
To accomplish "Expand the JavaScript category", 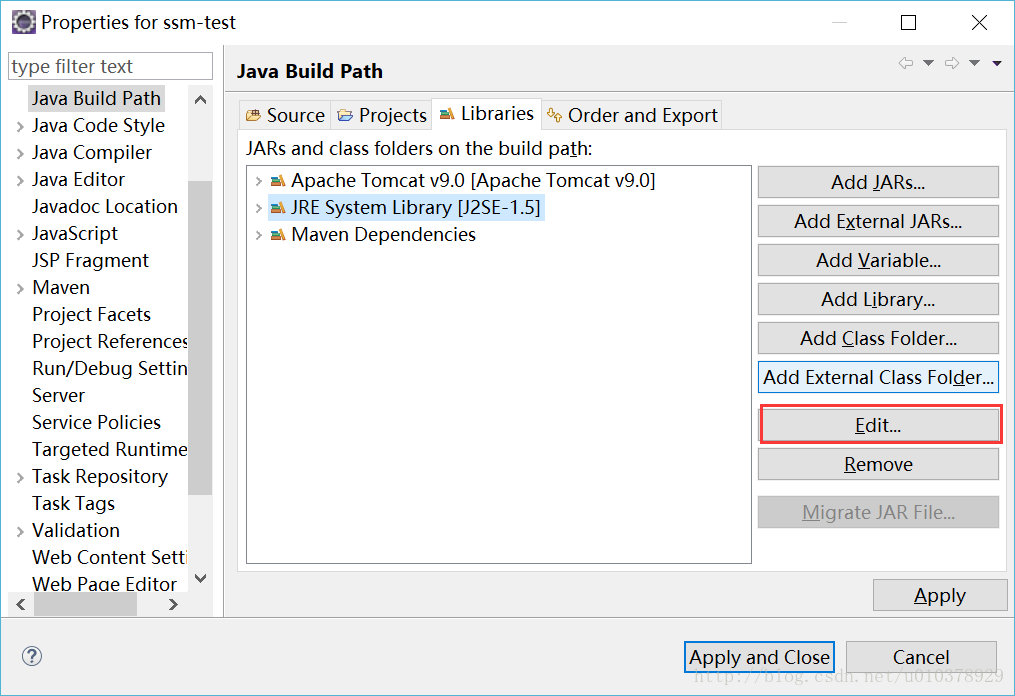I will [x=20, y=234].
